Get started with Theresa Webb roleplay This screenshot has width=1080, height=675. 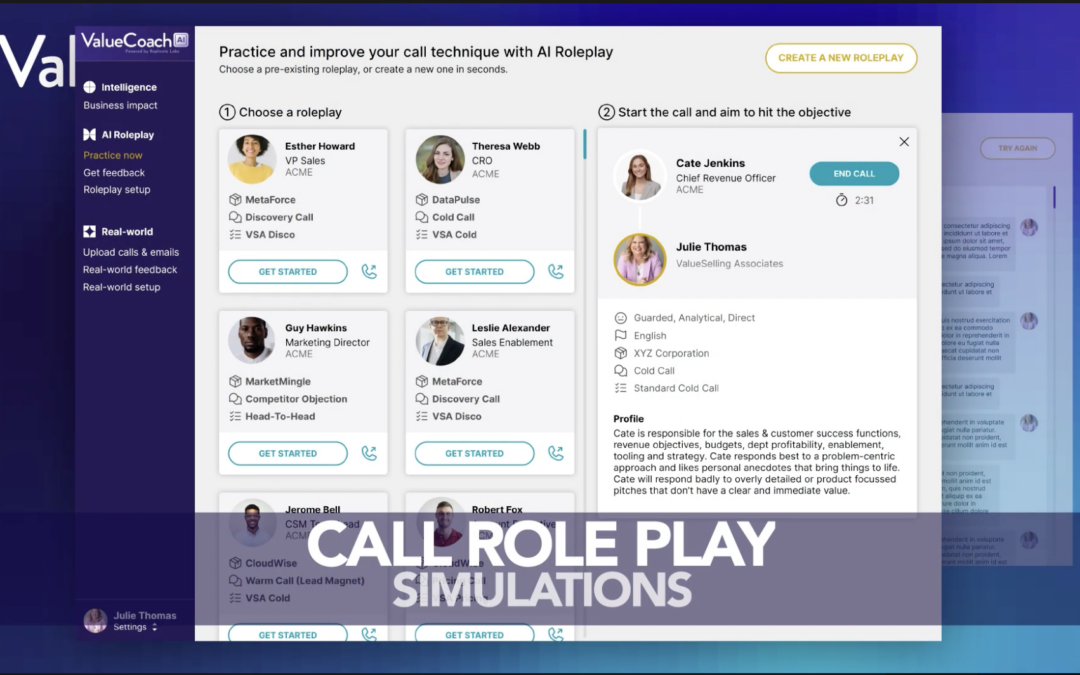475,271
